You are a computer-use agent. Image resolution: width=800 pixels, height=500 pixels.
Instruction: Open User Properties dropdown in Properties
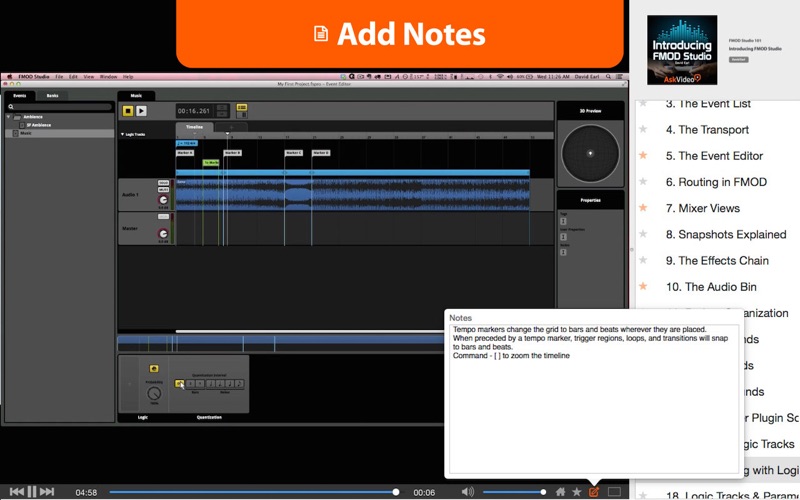point(563,237)
